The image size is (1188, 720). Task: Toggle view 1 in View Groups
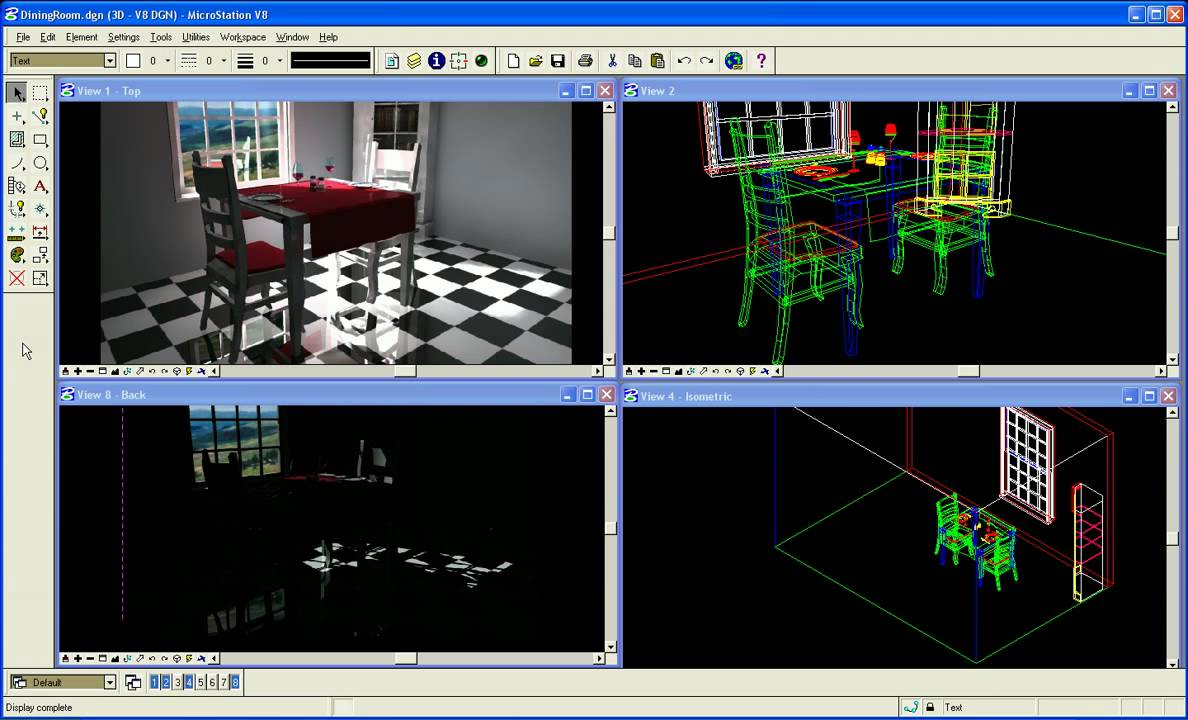[155, 682]
